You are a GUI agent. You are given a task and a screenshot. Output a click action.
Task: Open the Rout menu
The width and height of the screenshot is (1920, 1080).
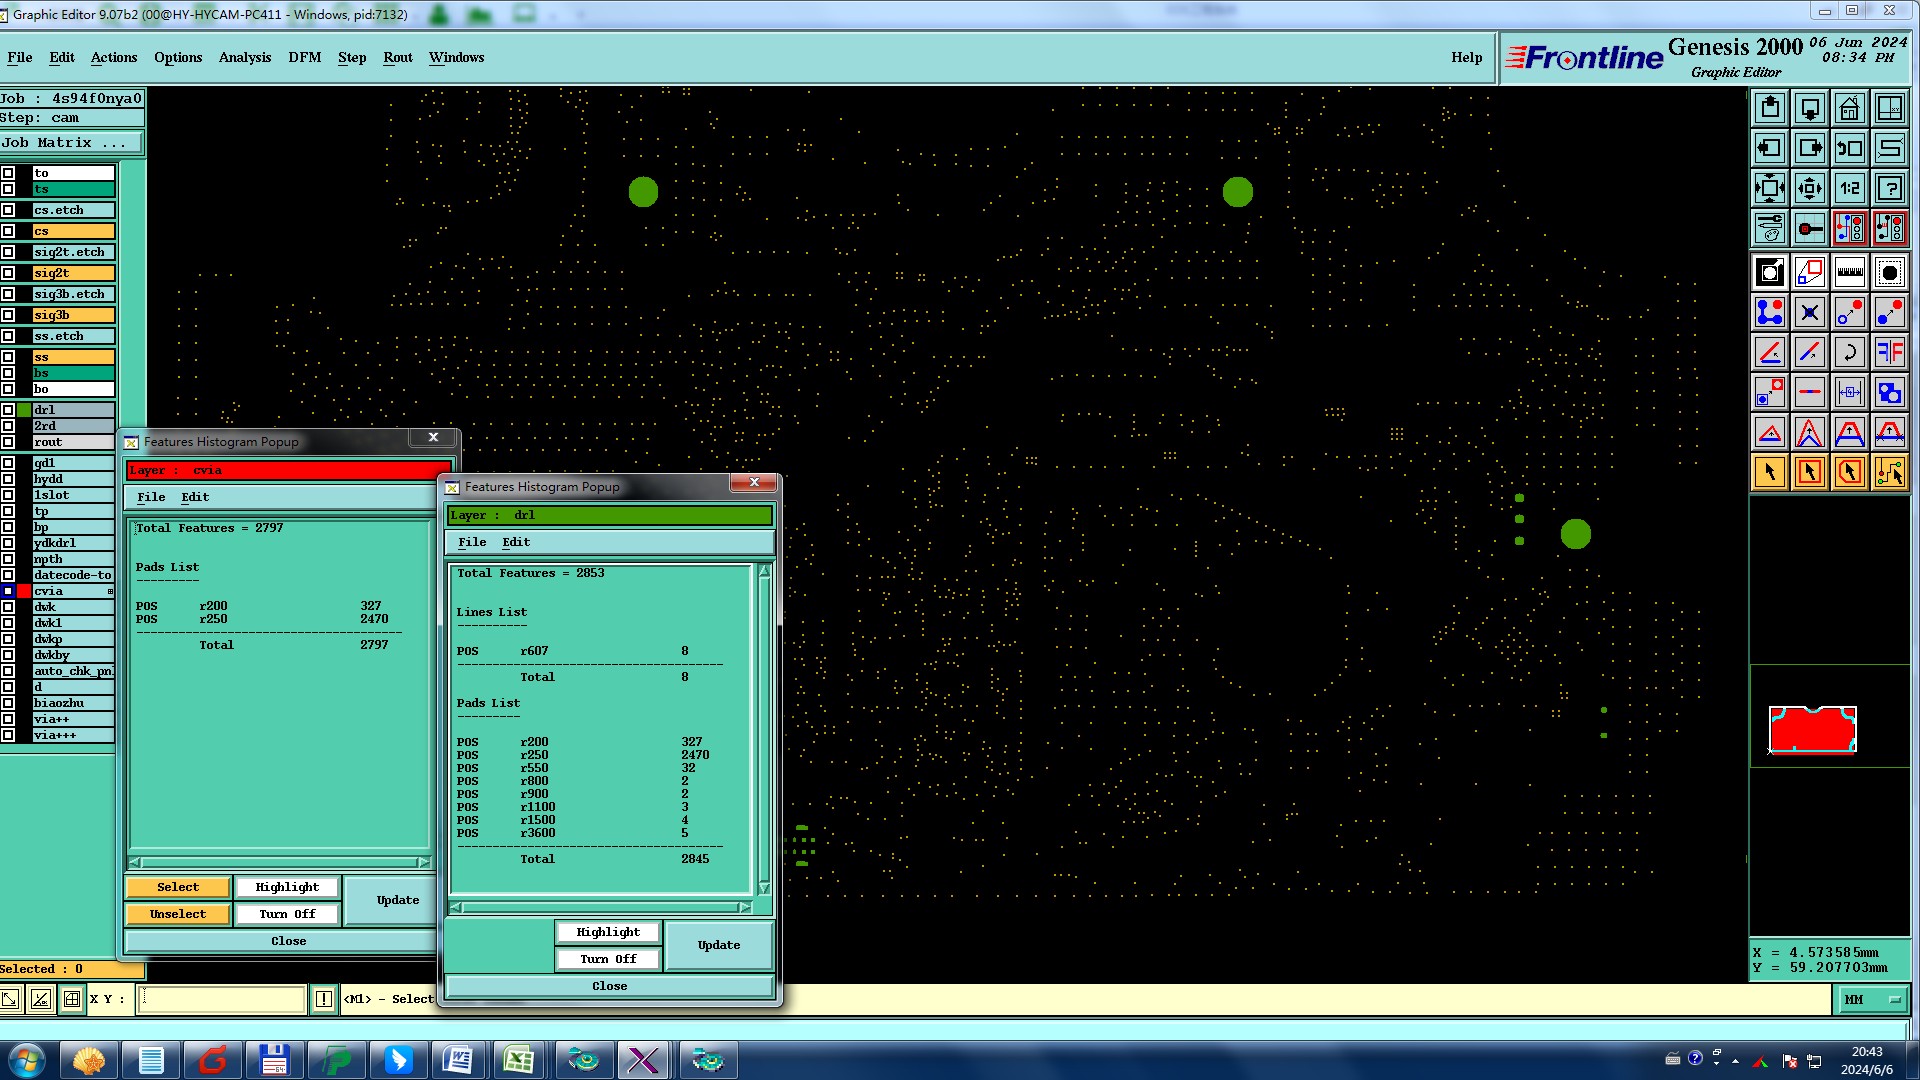pos(398,57)
